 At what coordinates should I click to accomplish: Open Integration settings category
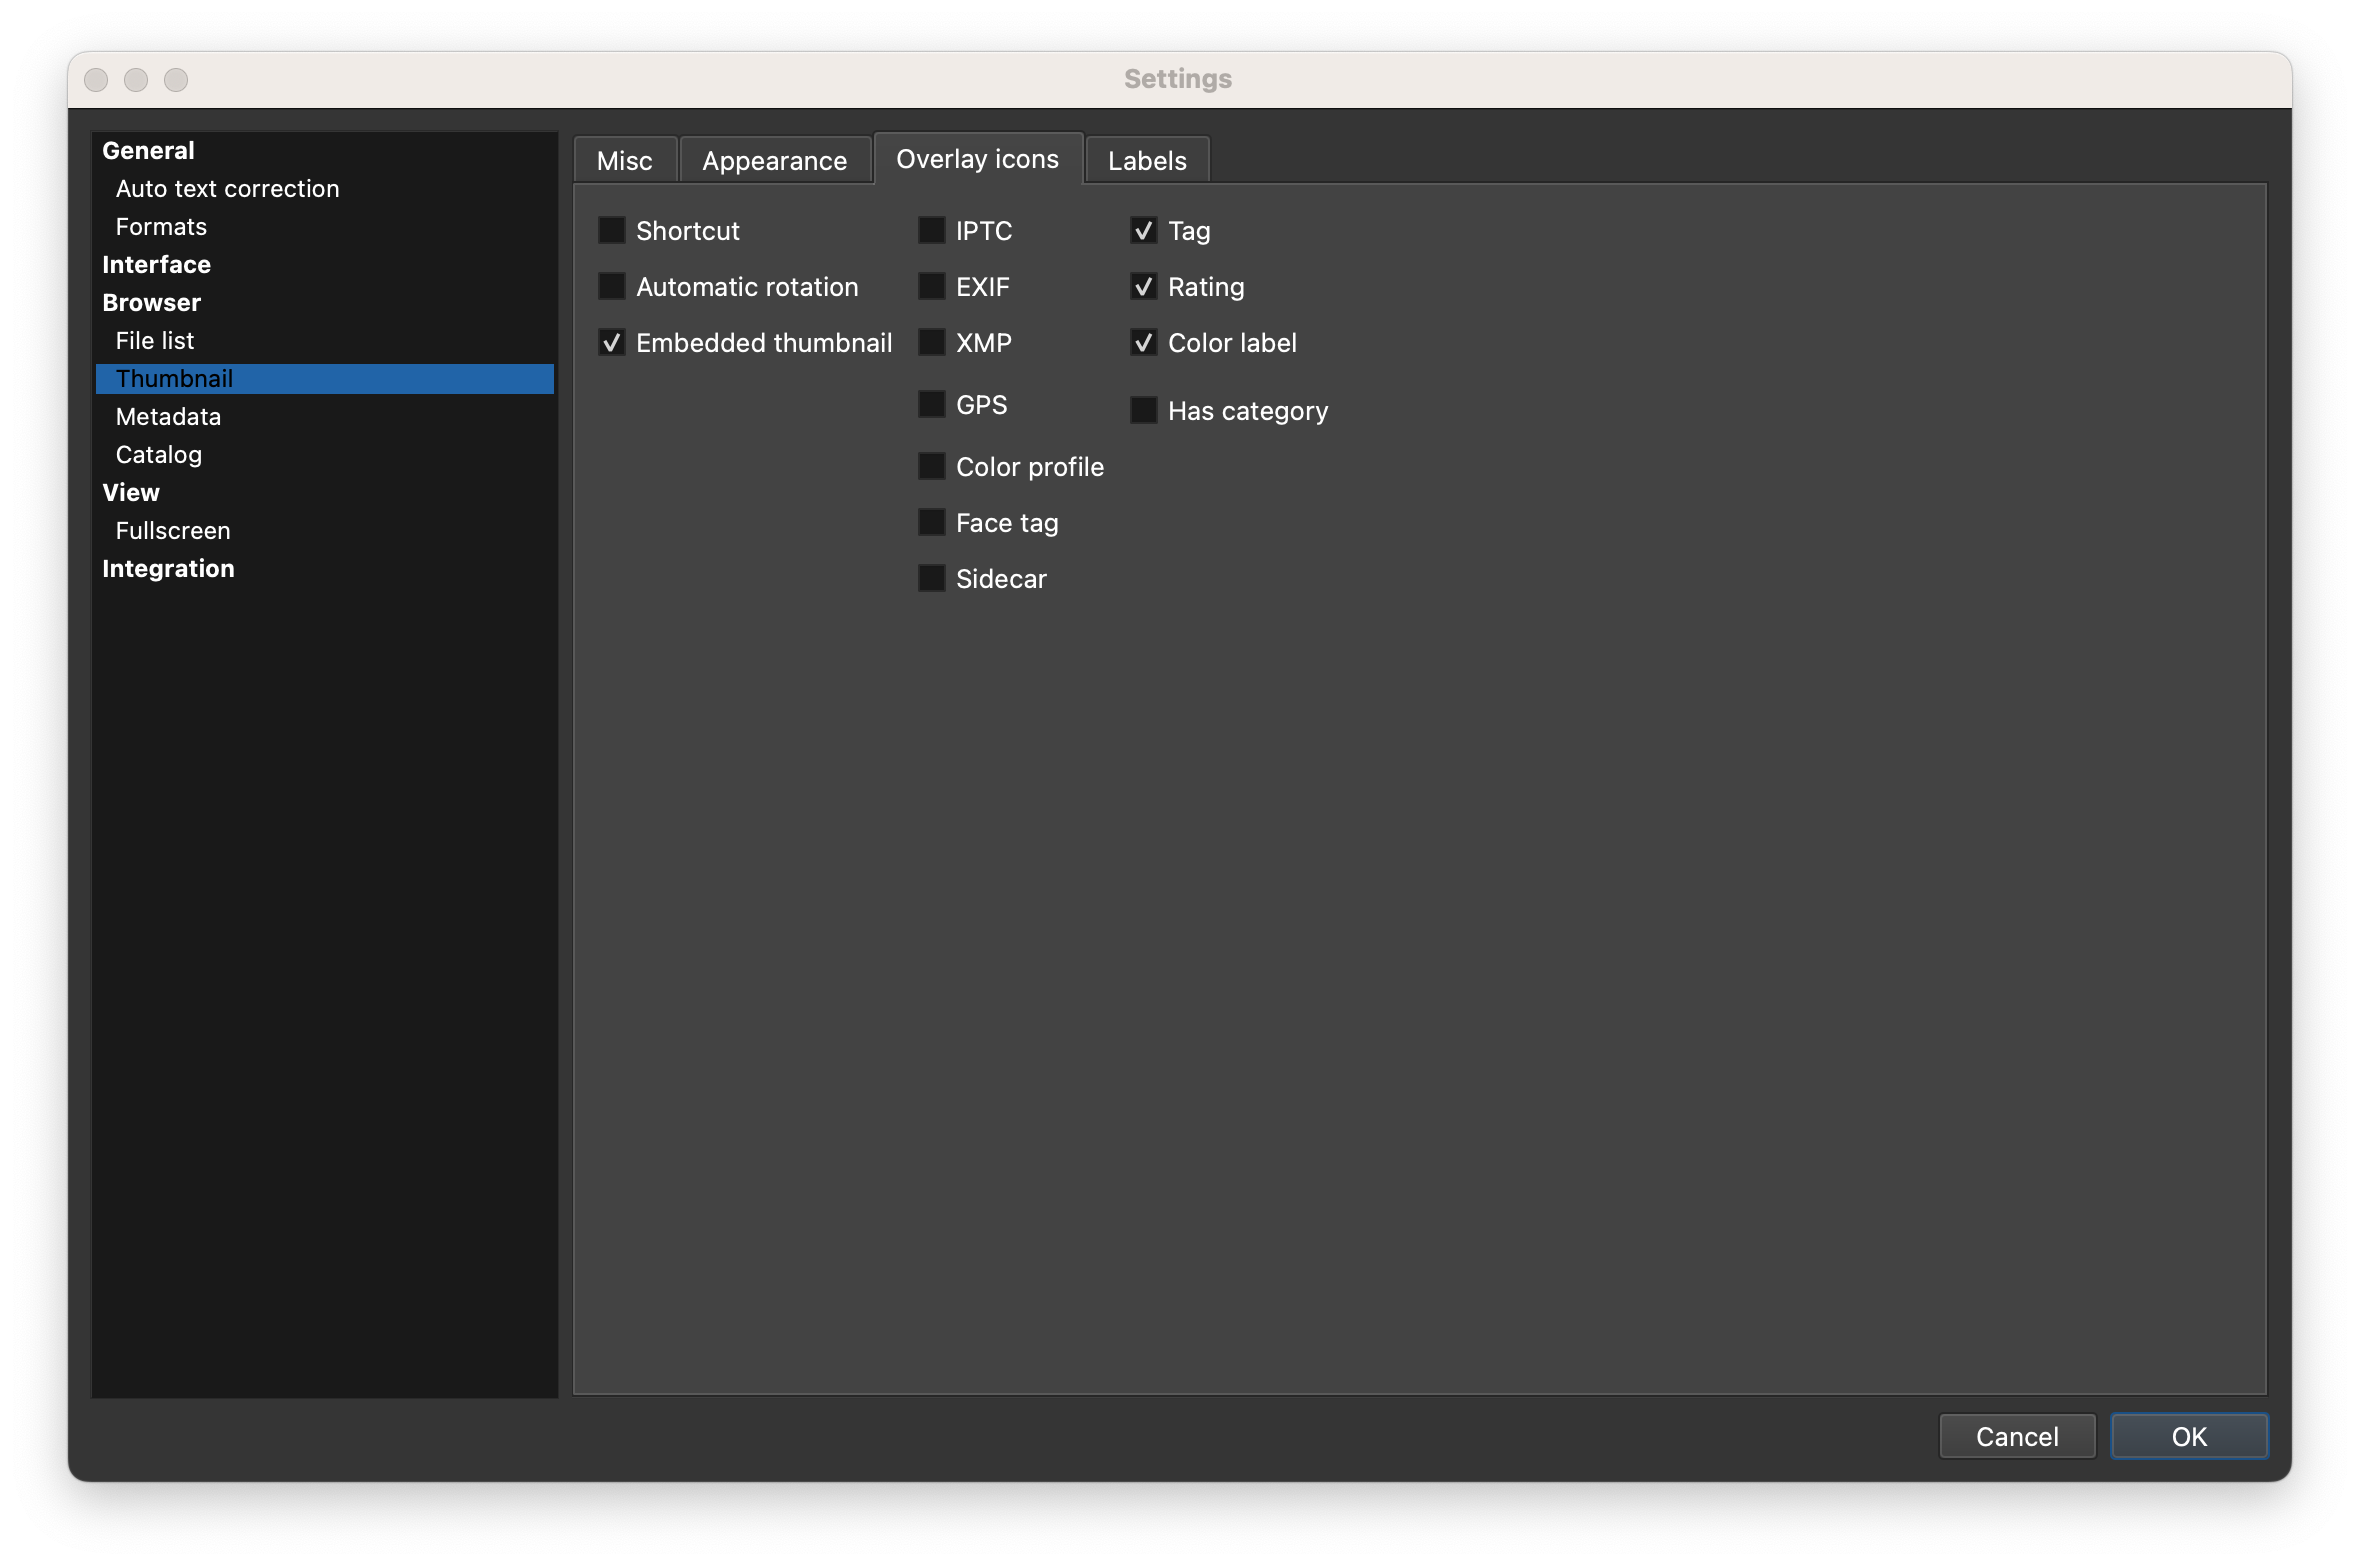tap(168, 569)
